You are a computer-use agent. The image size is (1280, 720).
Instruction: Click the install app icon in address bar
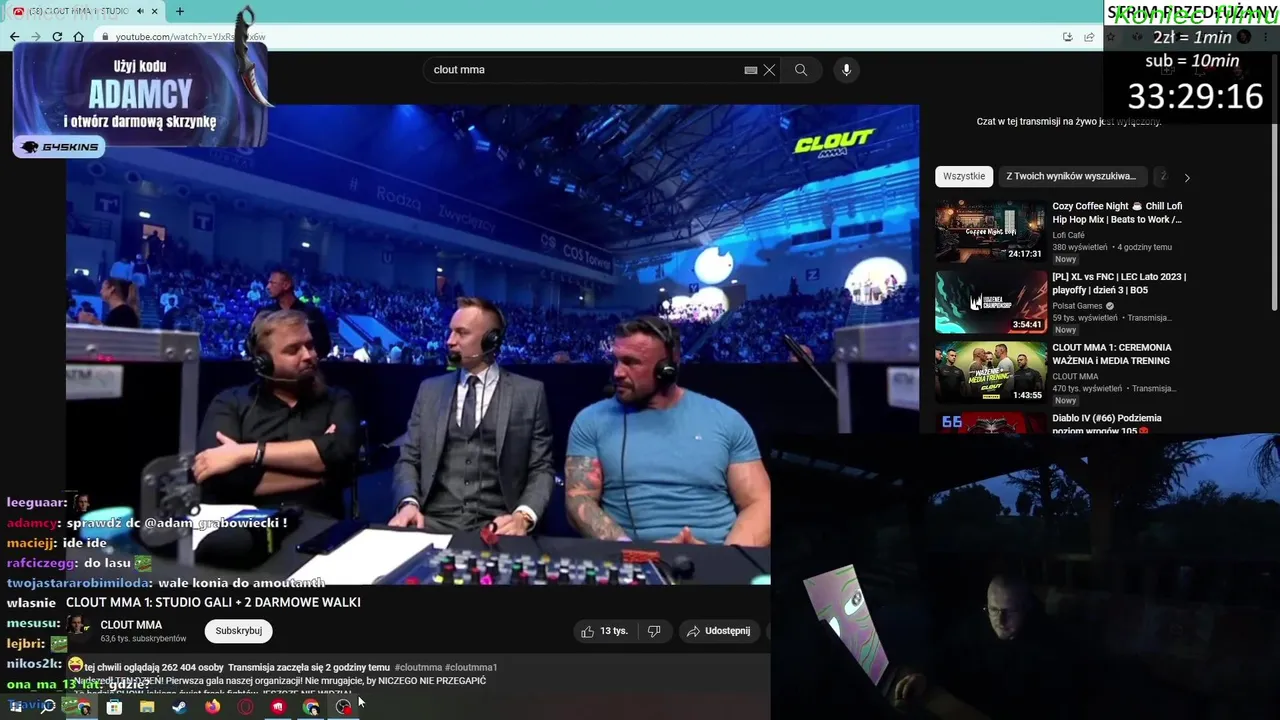tap(1068, 37)
